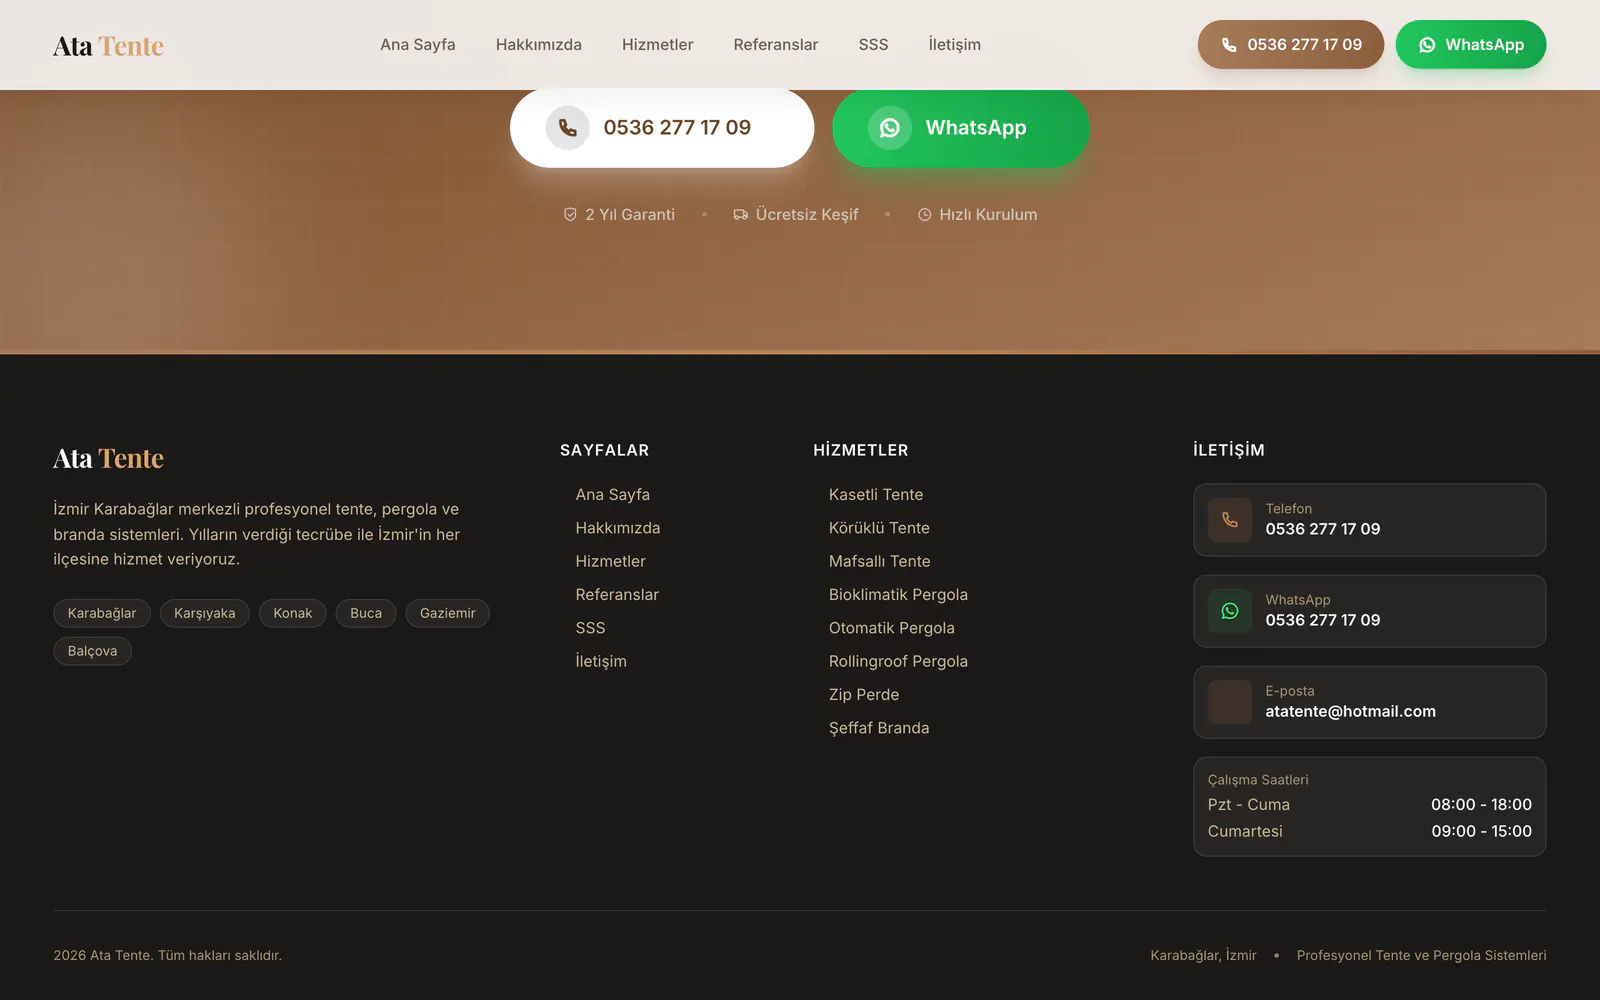
Task: Open Rollingroof Pergola service link
Action: pos(898,662)
